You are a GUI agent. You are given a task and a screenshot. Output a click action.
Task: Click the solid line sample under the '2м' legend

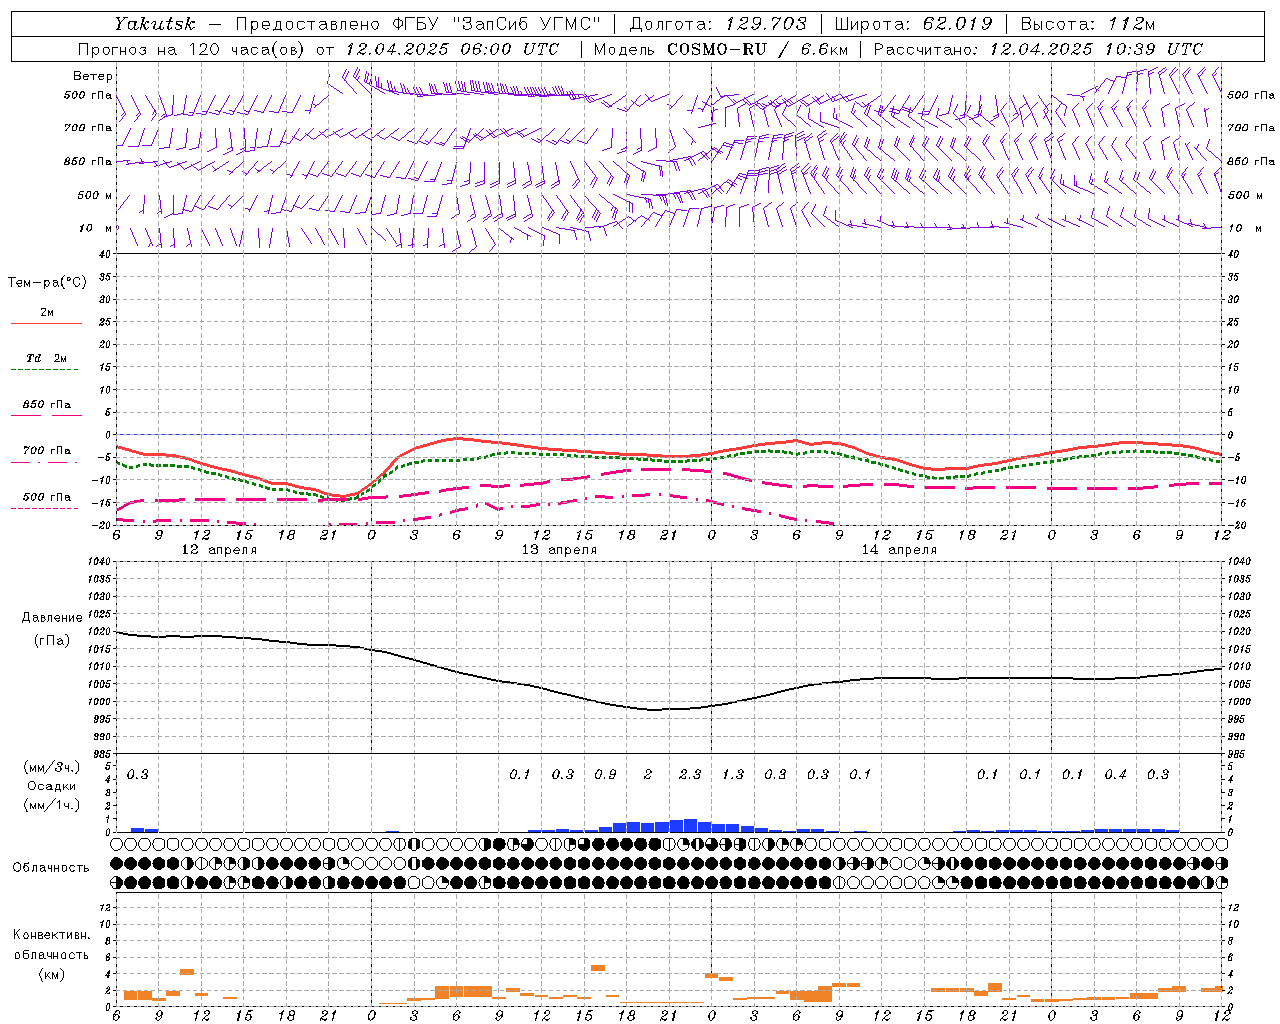(46, 324)
